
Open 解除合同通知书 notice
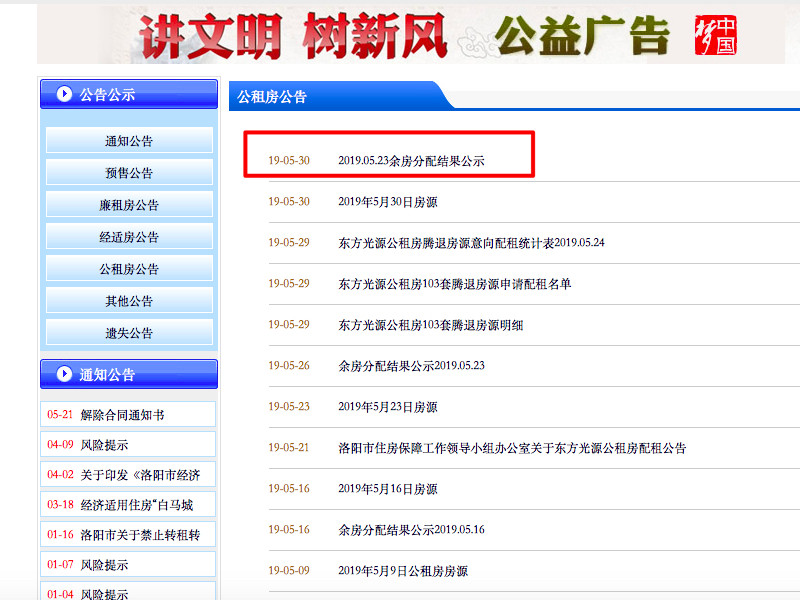coord(122,414)
